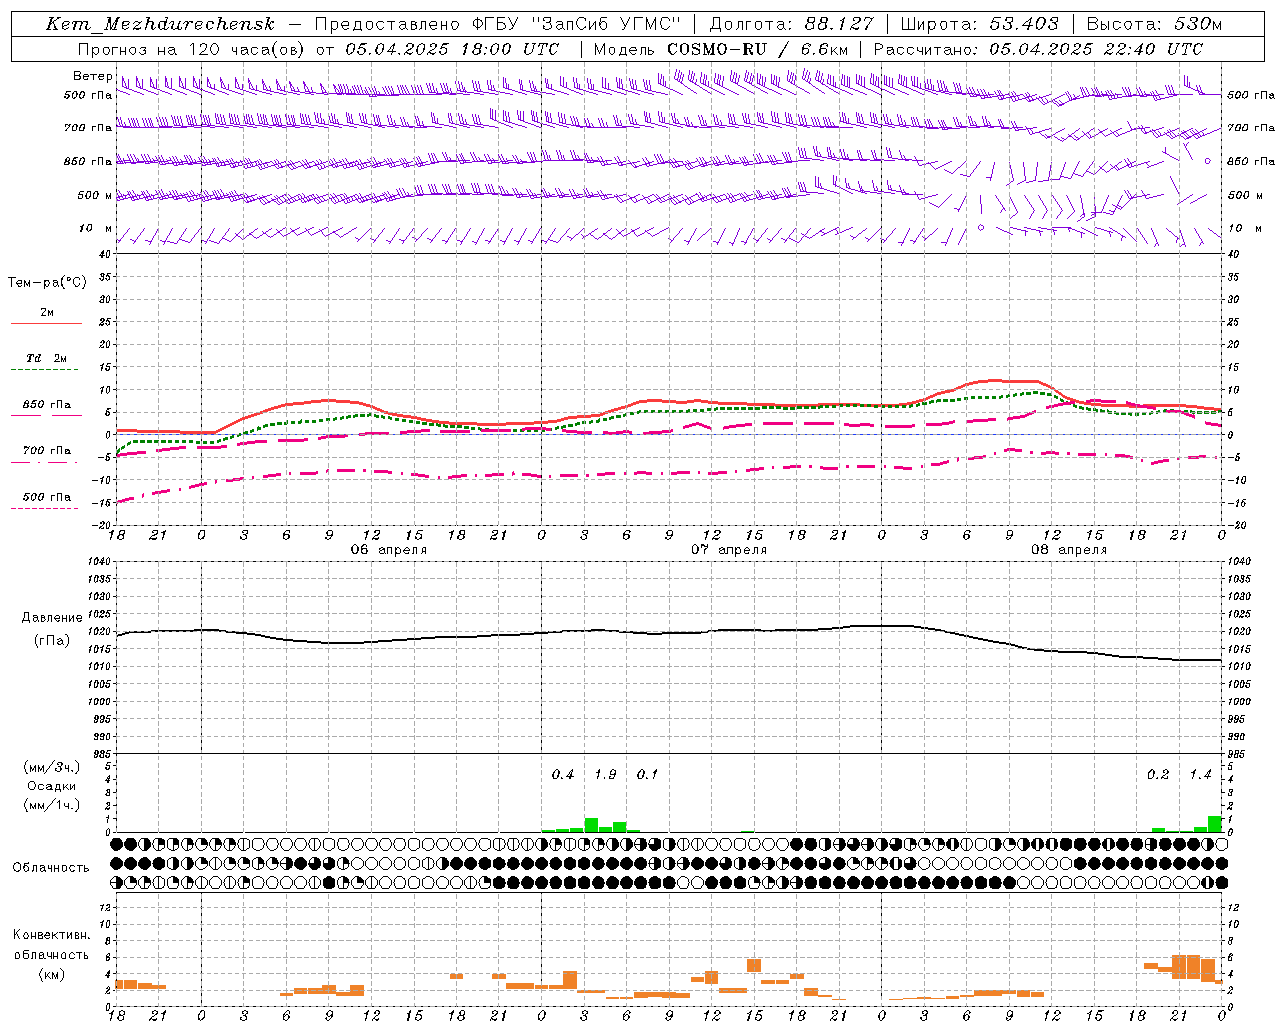Click the (мм/1ч.) precipitation unit label
Image resolution: width=1280 pixels, height=1024 pixels.
pos(52,805)
